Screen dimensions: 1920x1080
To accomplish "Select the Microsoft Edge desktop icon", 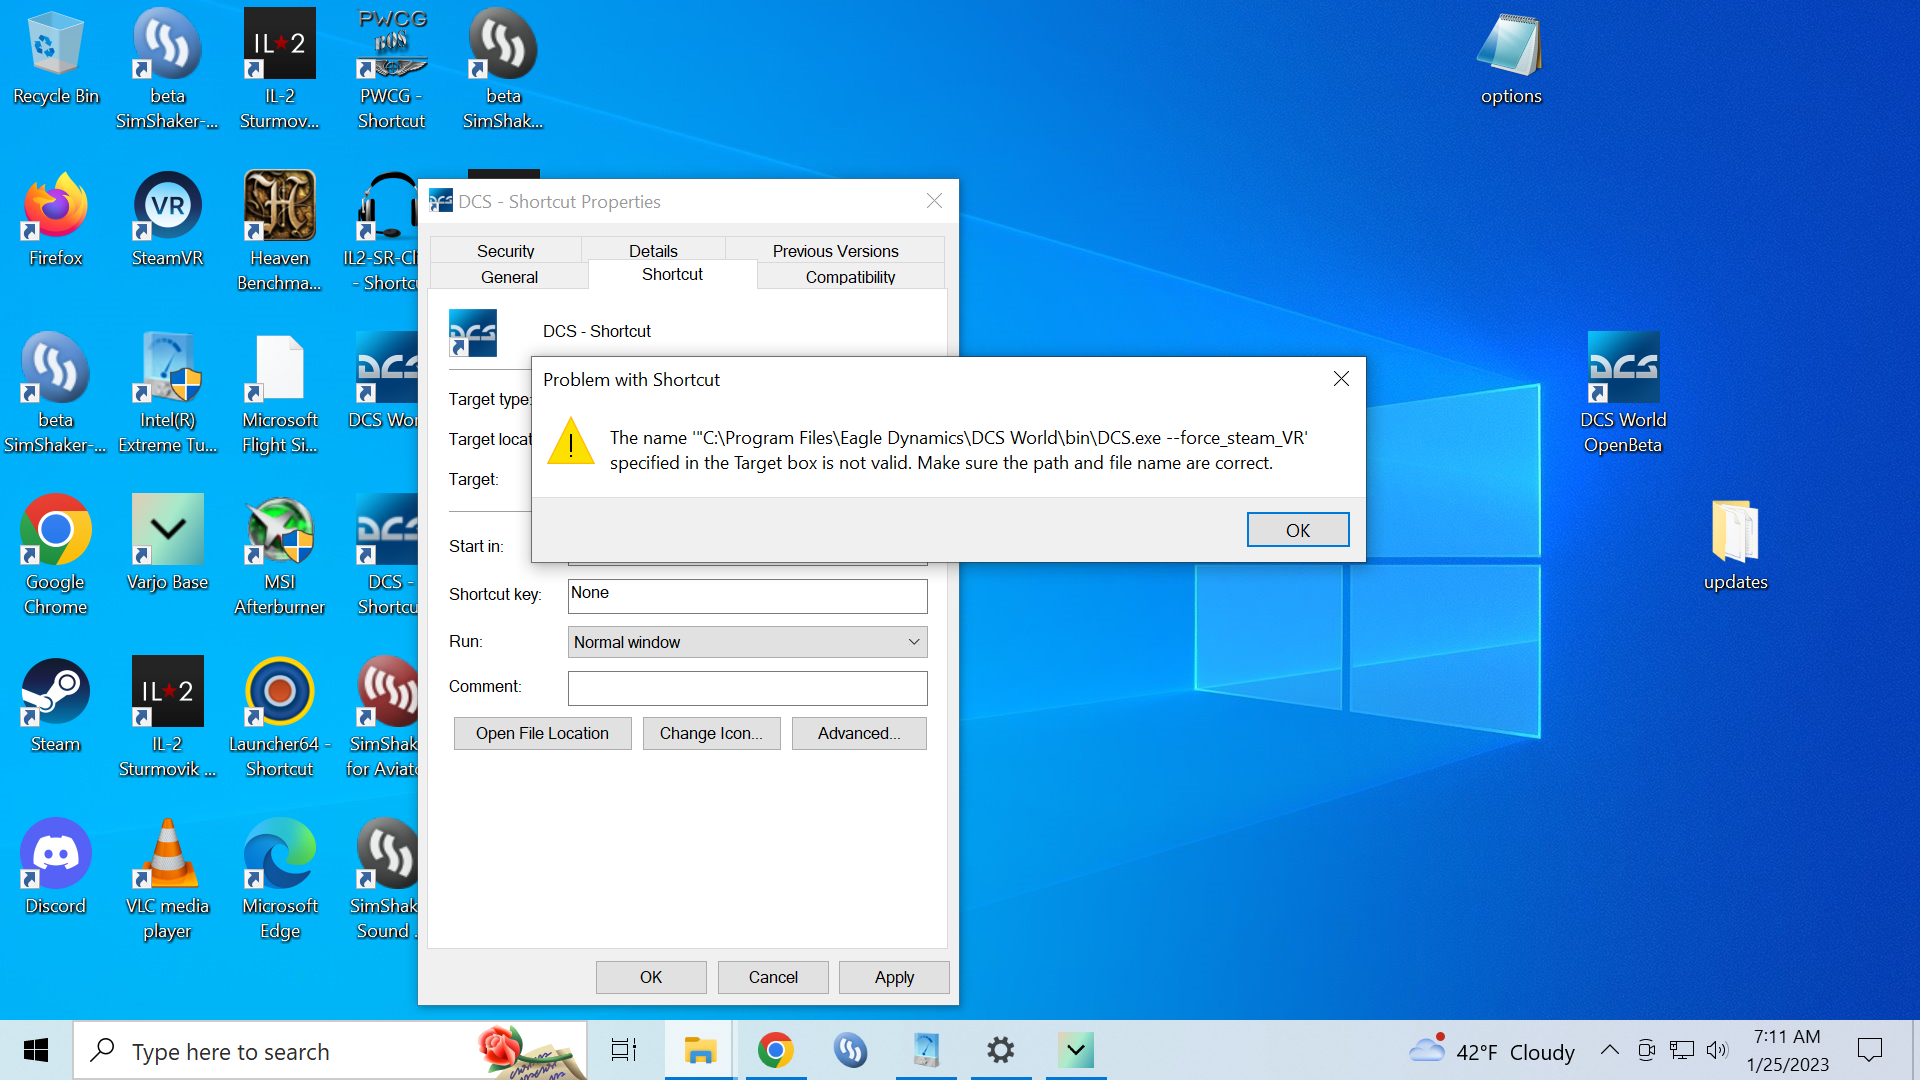I will tap(279, 880).
